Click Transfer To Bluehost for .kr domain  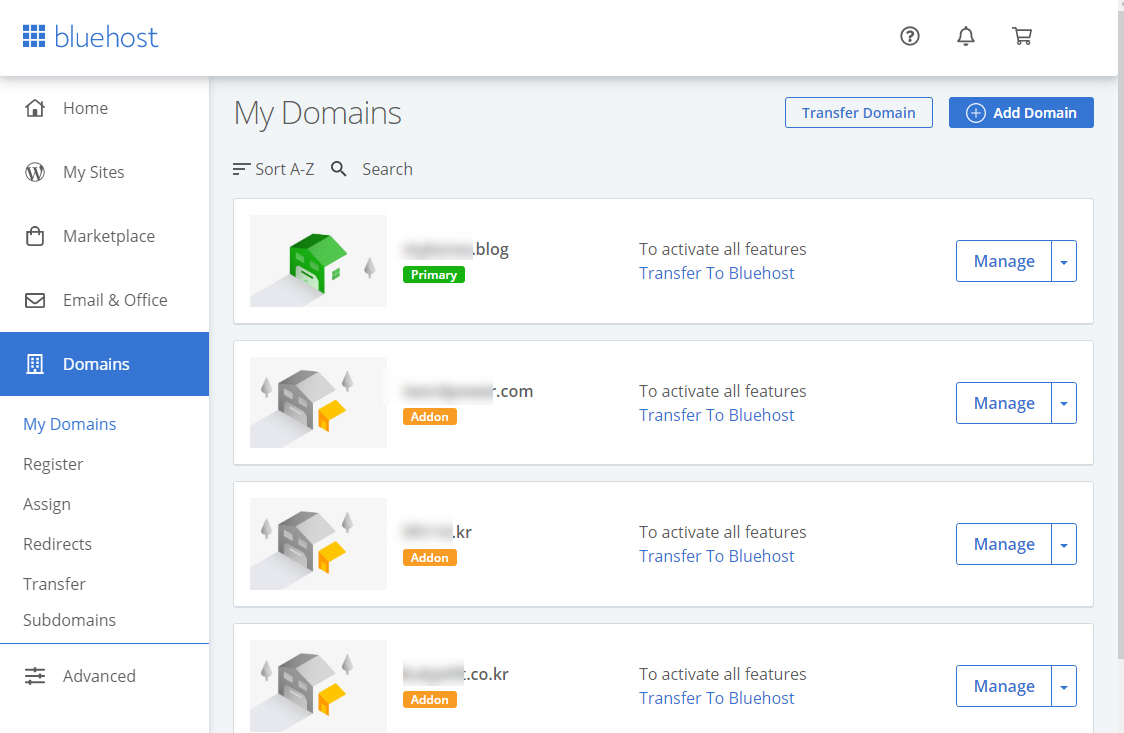click(x=717, y=556)
